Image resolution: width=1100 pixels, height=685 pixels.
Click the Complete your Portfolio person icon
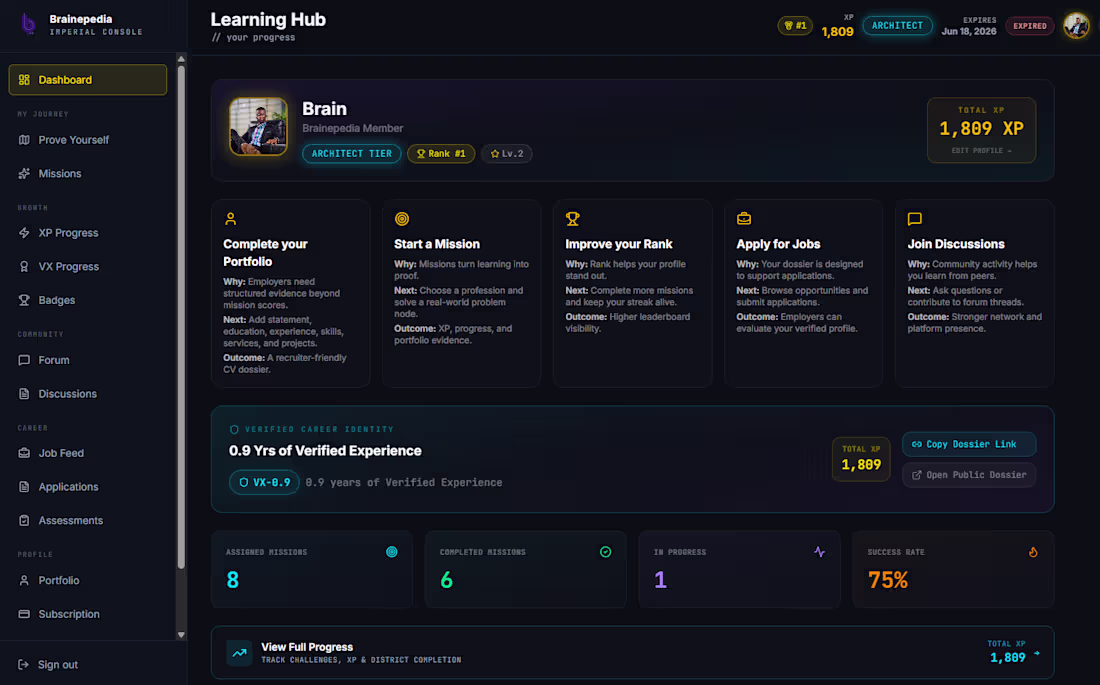[230, 219]
